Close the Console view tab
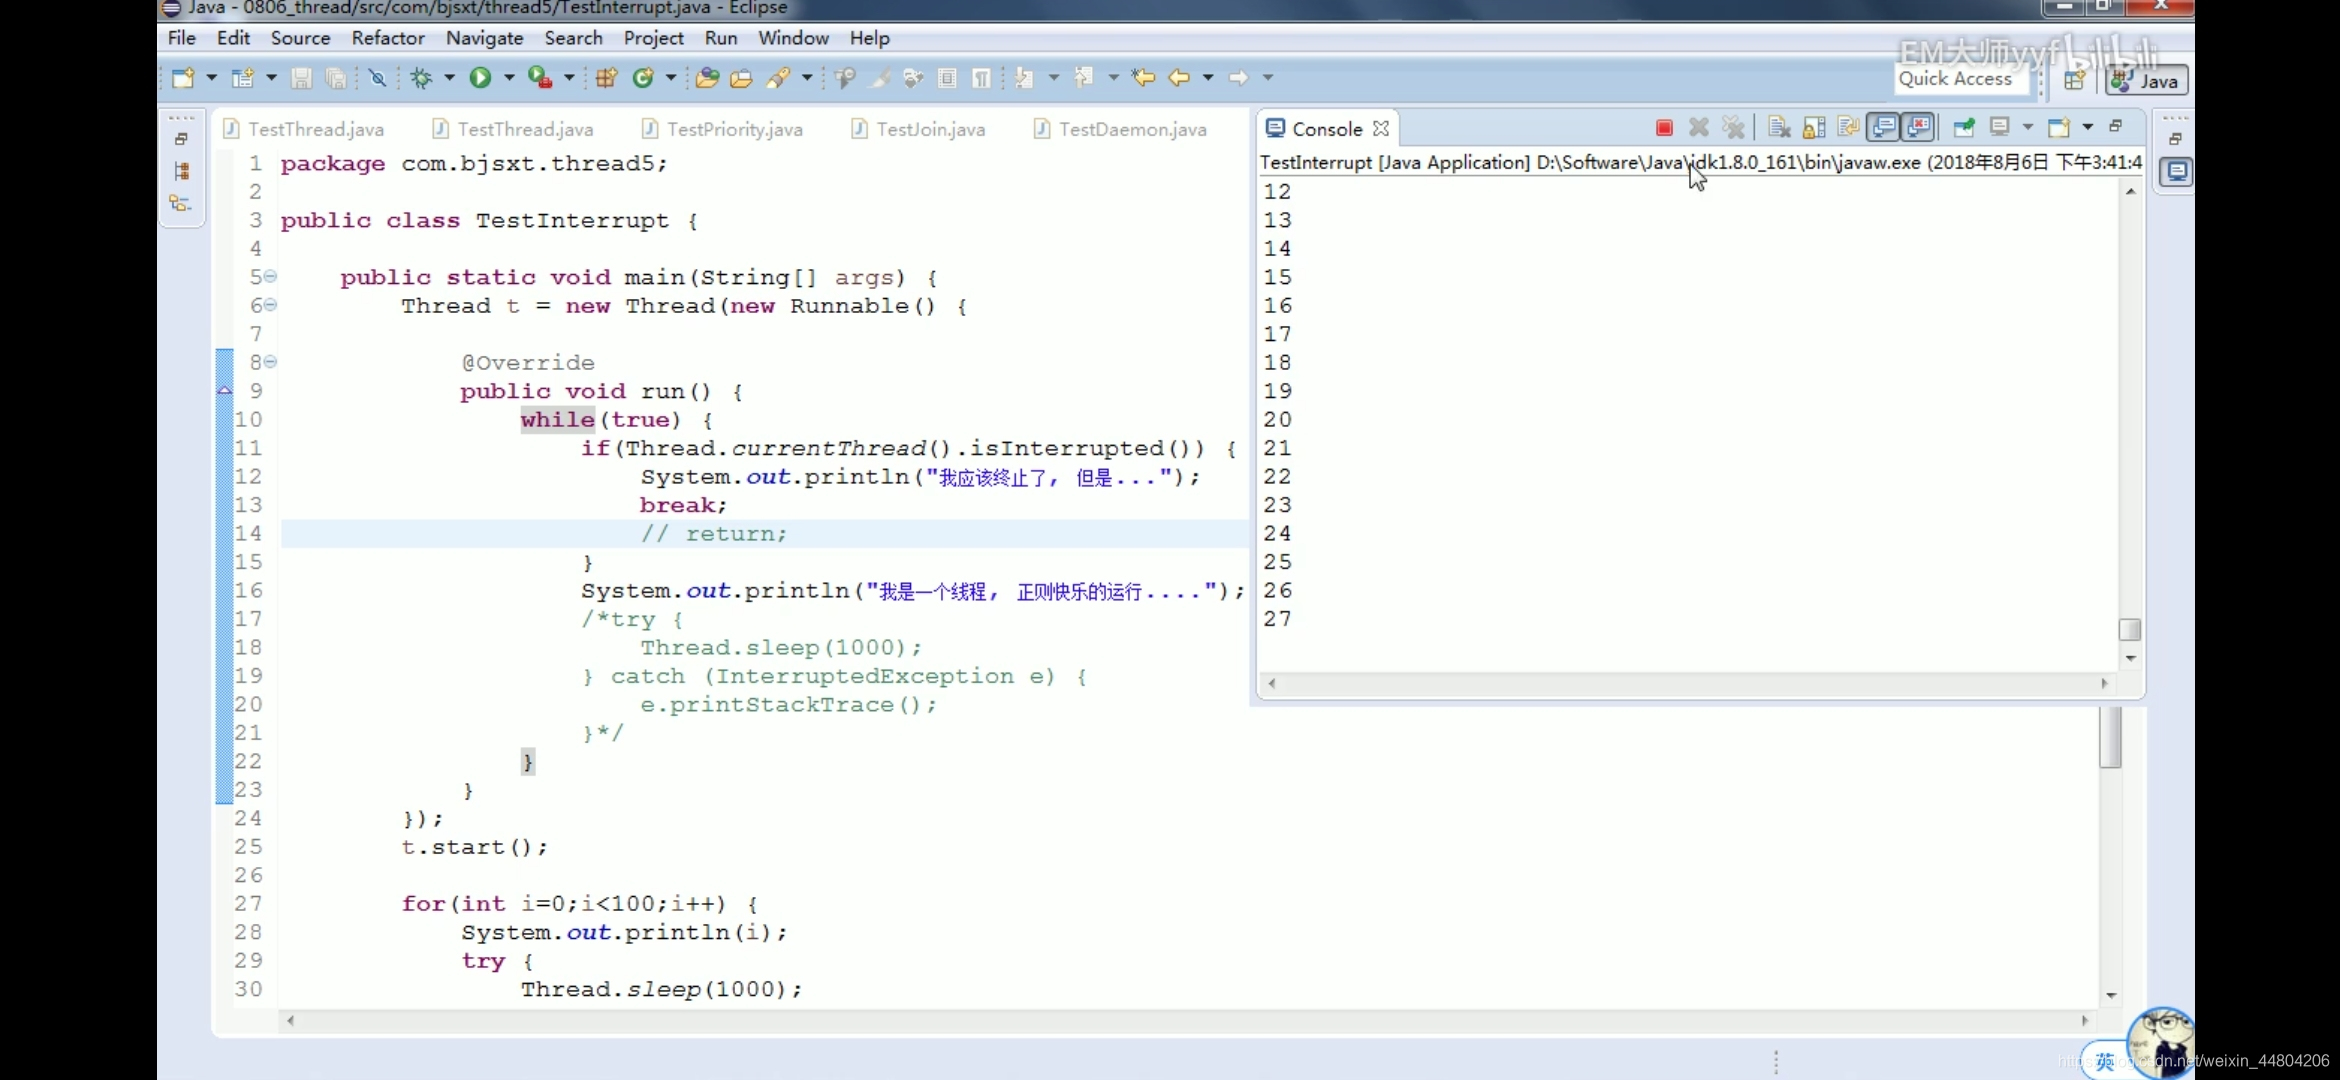The height and width of the screenshot is (1080, 2340). point(1381,129)
